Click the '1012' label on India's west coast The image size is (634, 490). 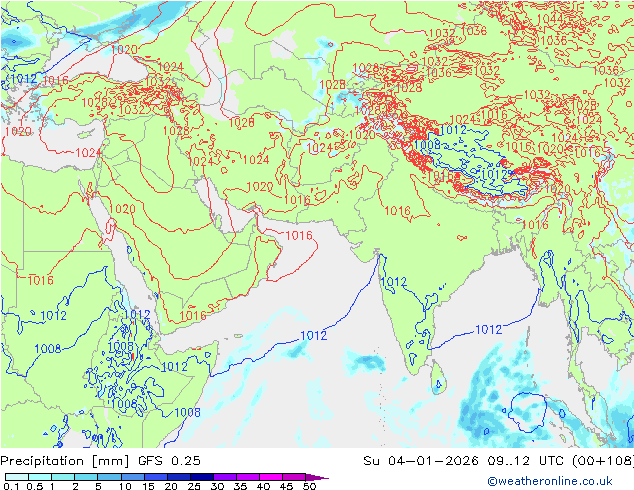point(393,282)
